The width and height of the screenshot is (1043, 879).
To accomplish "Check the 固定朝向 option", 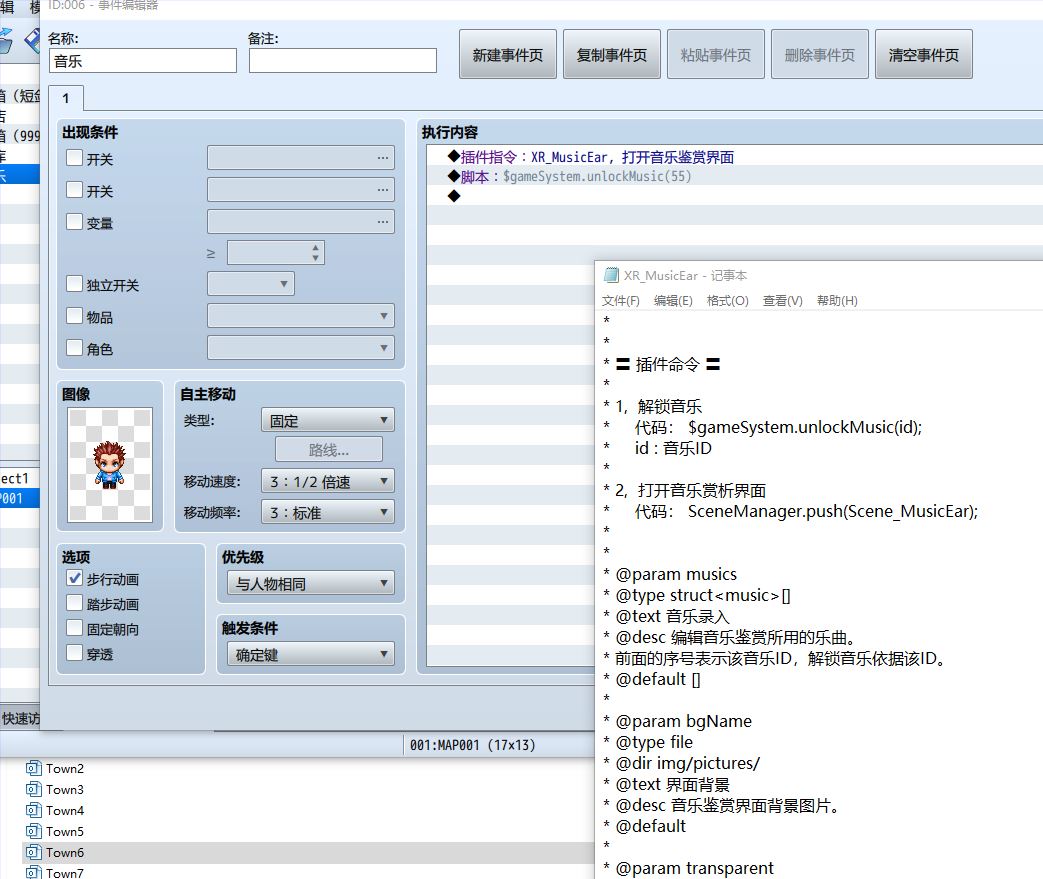I will point(74,628).
